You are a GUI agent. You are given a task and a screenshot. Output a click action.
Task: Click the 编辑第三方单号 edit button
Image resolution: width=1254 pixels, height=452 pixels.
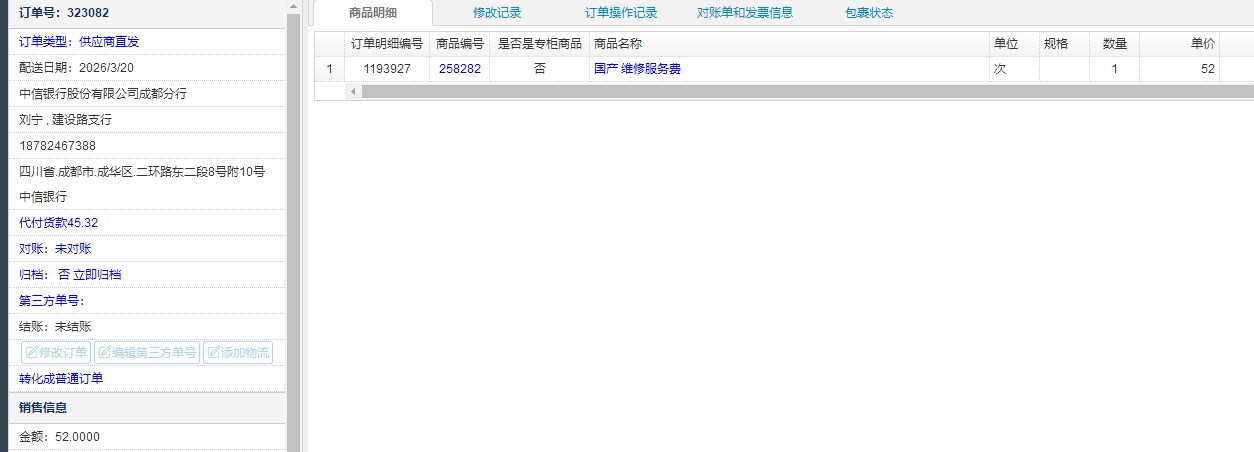click(146, 352)
